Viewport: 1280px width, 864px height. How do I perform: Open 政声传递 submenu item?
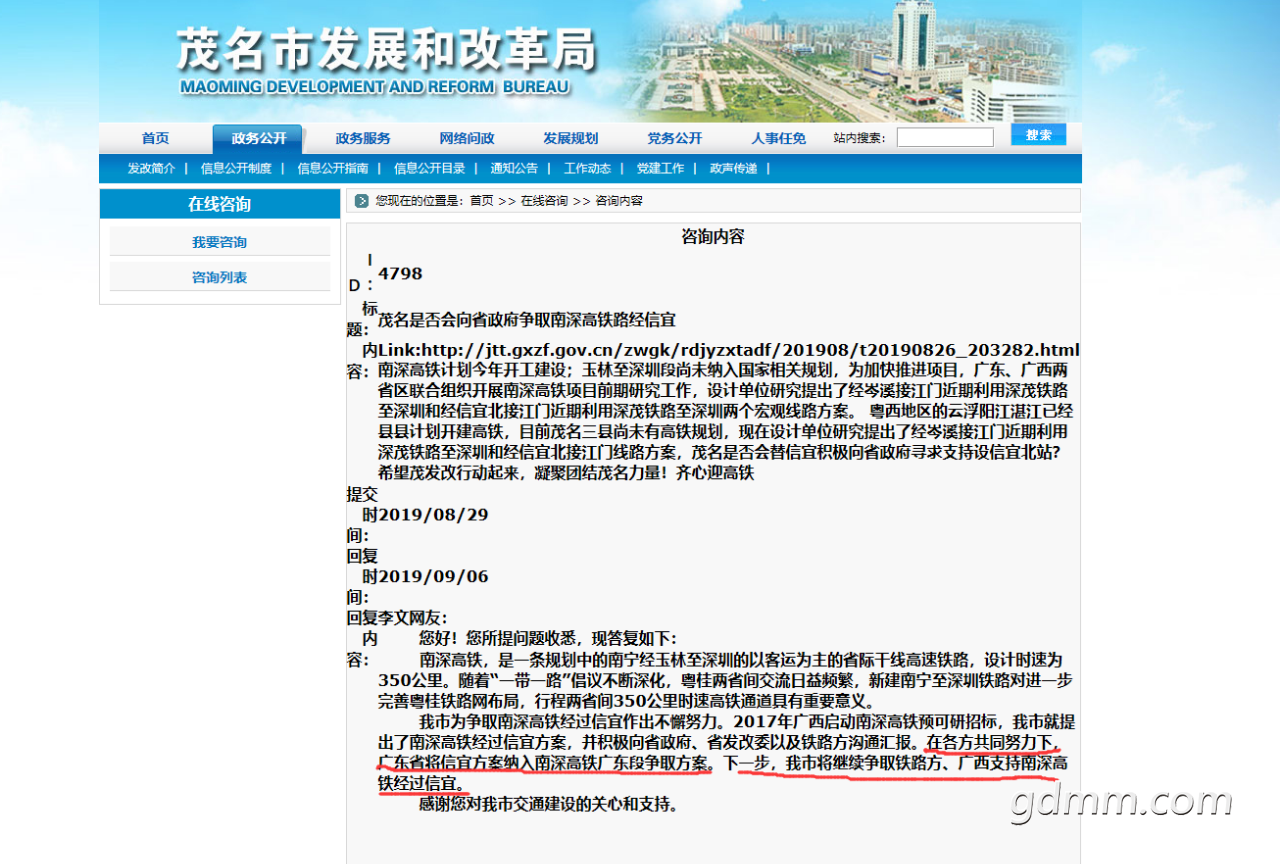(733, 169)
